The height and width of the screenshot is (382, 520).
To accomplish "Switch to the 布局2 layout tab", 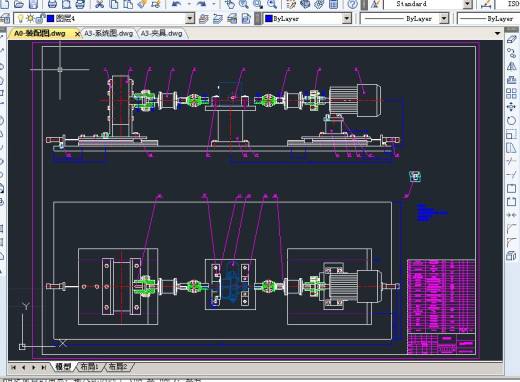I will click(118, 367).
